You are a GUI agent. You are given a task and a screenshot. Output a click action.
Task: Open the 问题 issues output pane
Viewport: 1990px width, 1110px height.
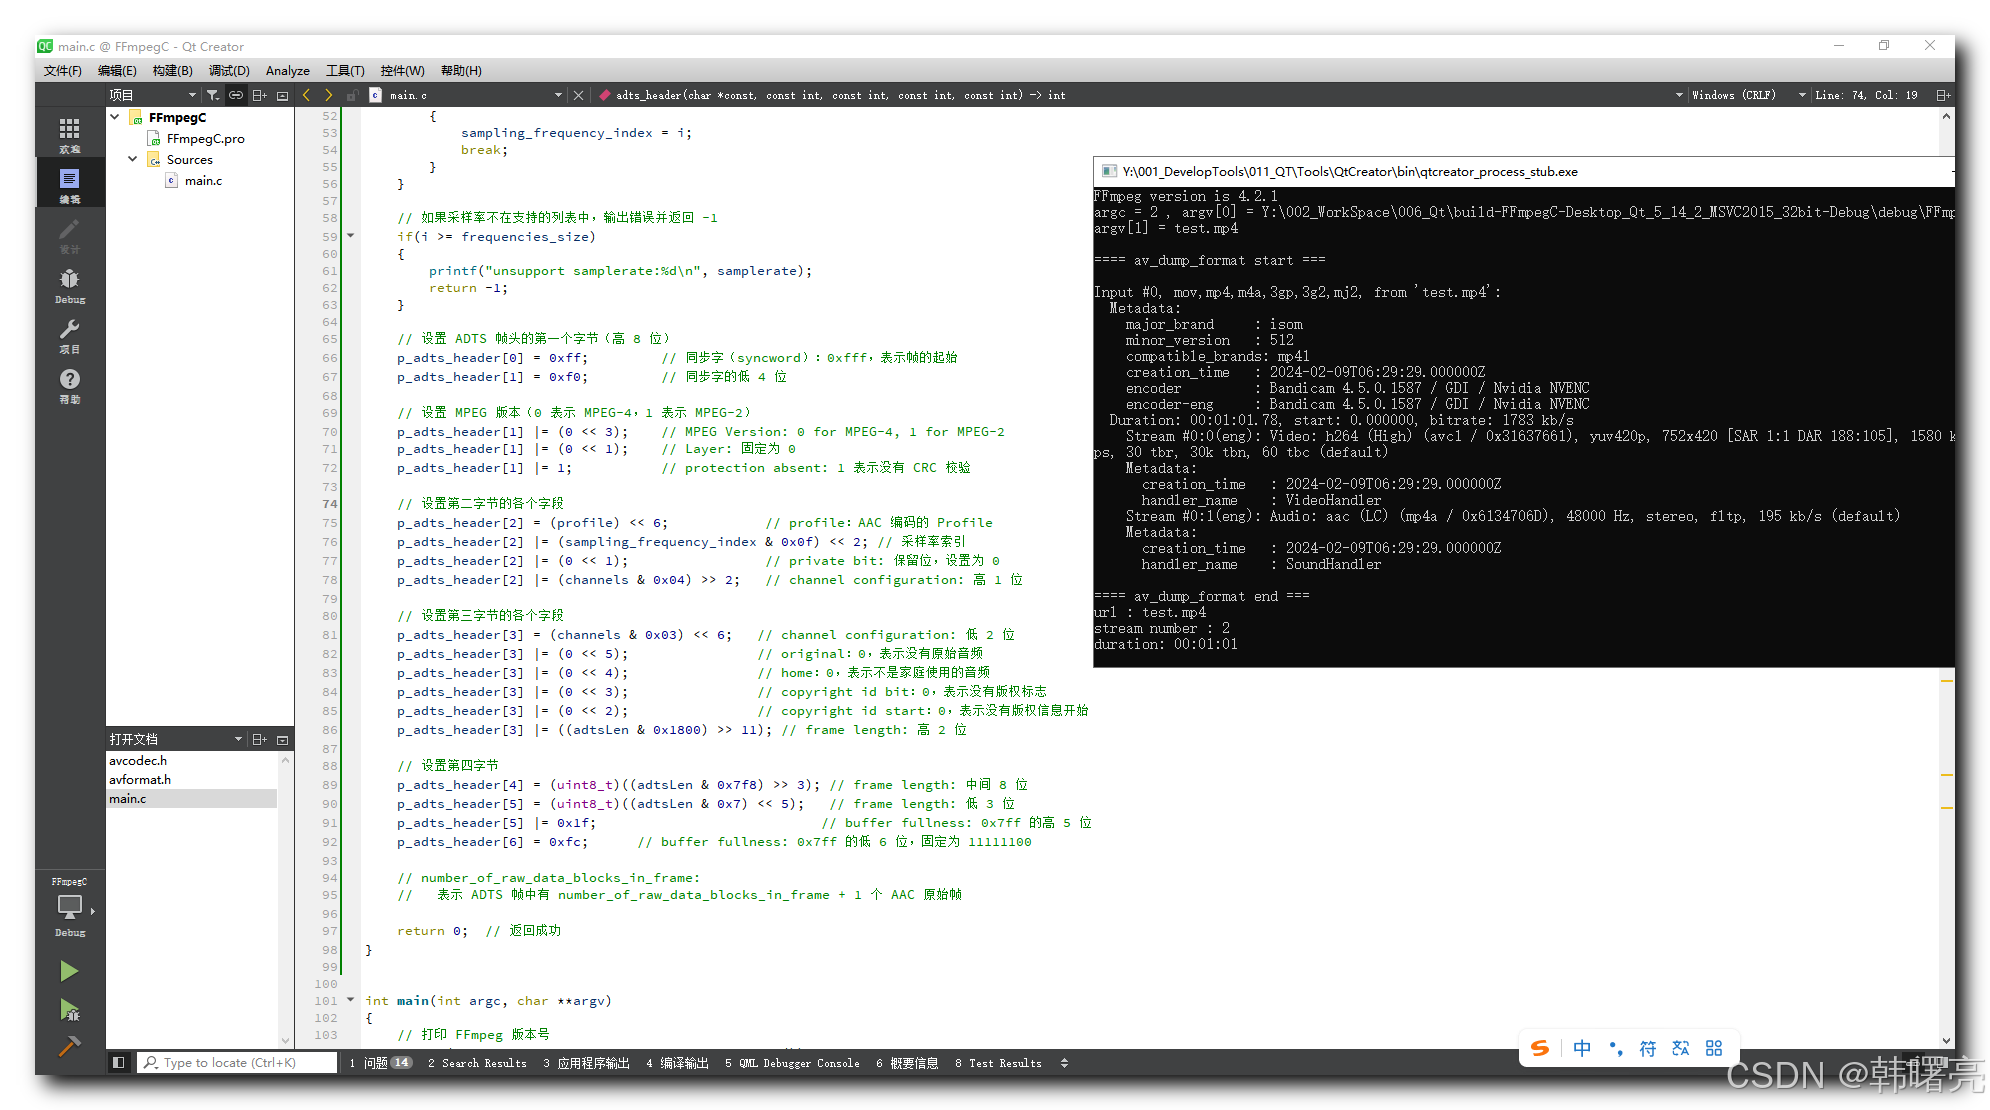pos(380,1063)
